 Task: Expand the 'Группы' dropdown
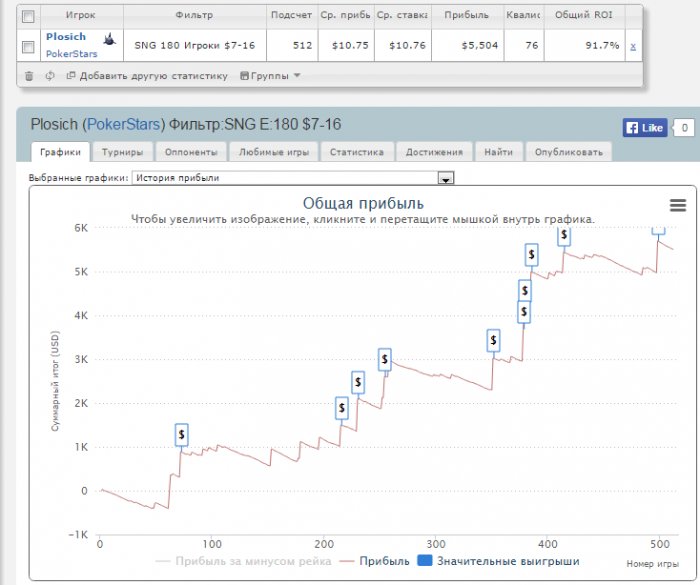269,76
